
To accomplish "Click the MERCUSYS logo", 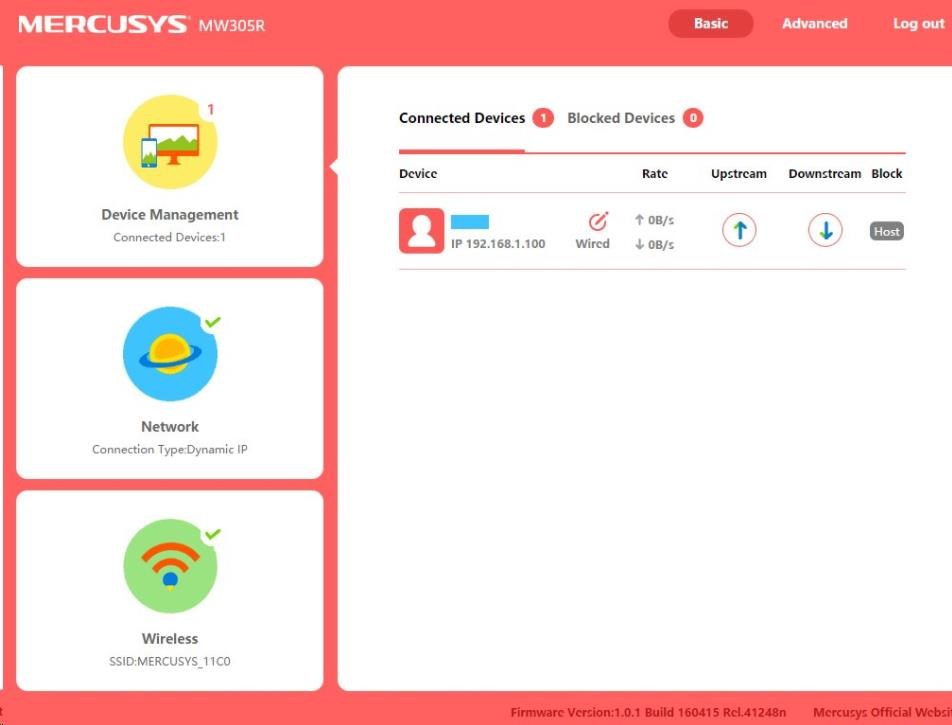I will point(102,24).
